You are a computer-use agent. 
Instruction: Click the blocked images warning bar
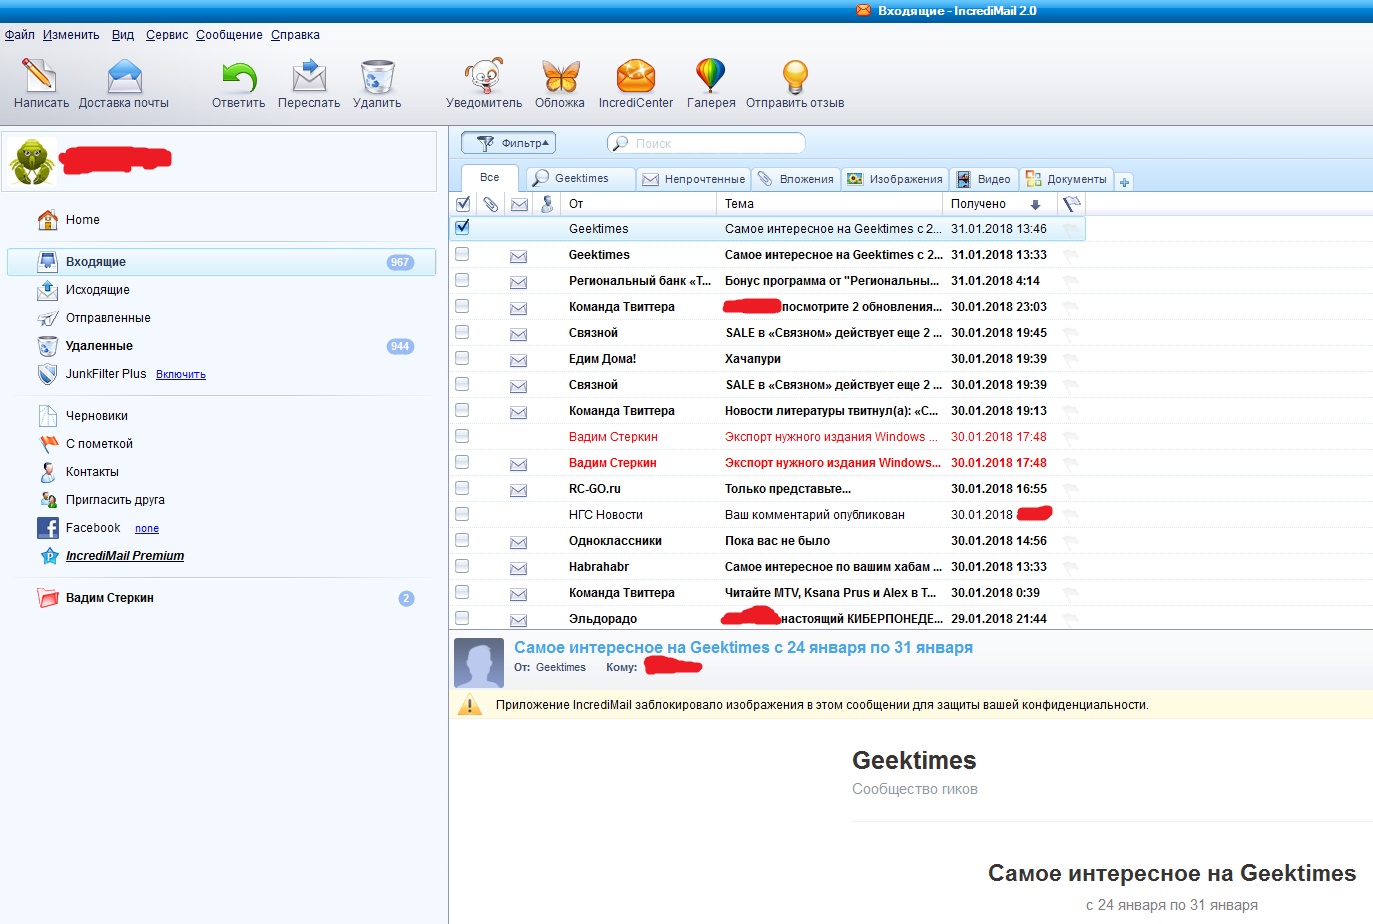911,705
